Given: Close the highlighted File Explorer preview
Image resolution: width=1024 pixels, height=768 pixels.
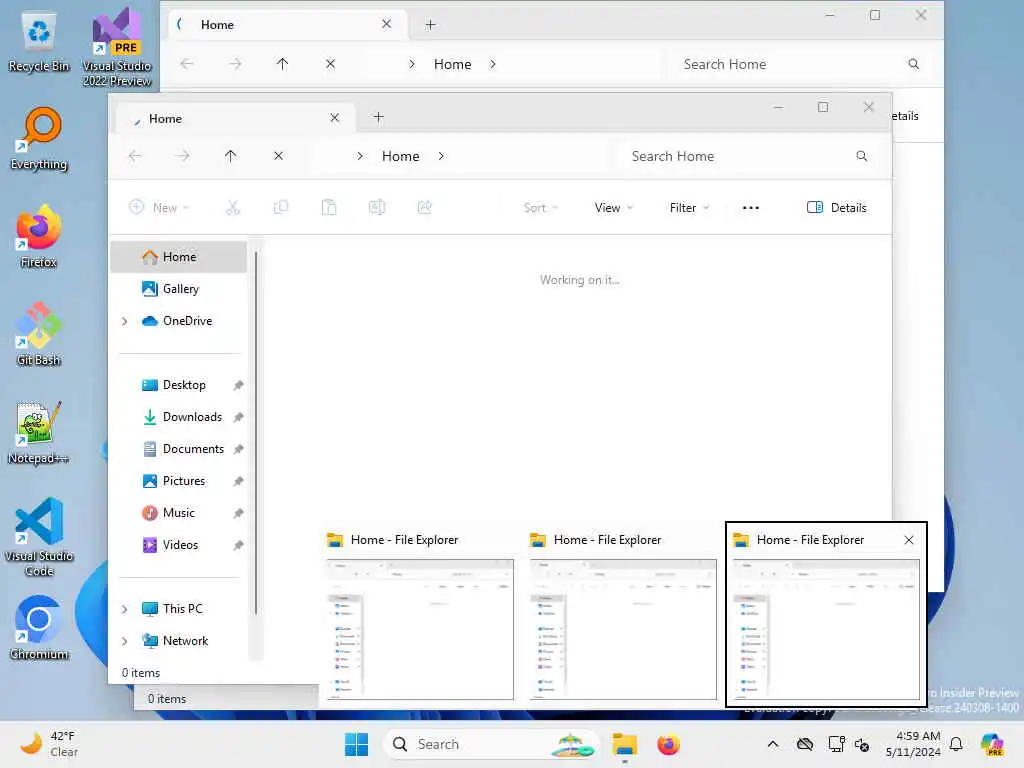Looking at the screenshot, I should (909, 540).
